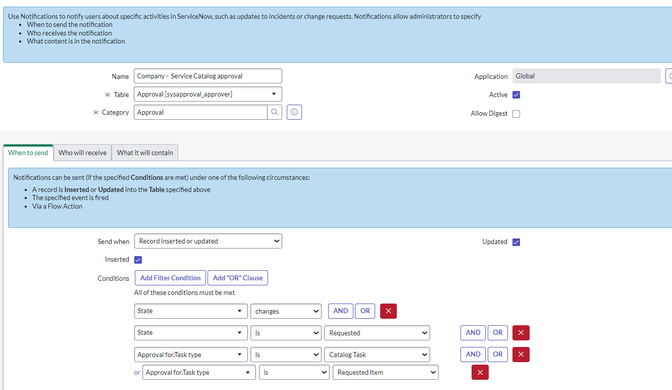Open field dropdown in State changes row
This screenshot has height=390, width=672.
tap(191, 311)
